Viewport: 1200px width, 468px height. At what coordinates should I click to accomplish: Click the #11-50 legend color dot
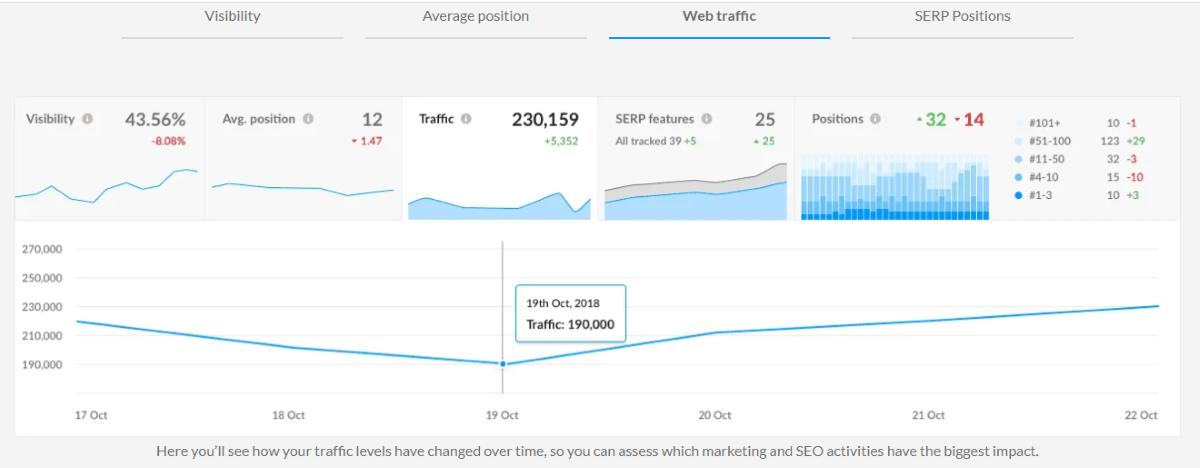tap(1018, 159)
